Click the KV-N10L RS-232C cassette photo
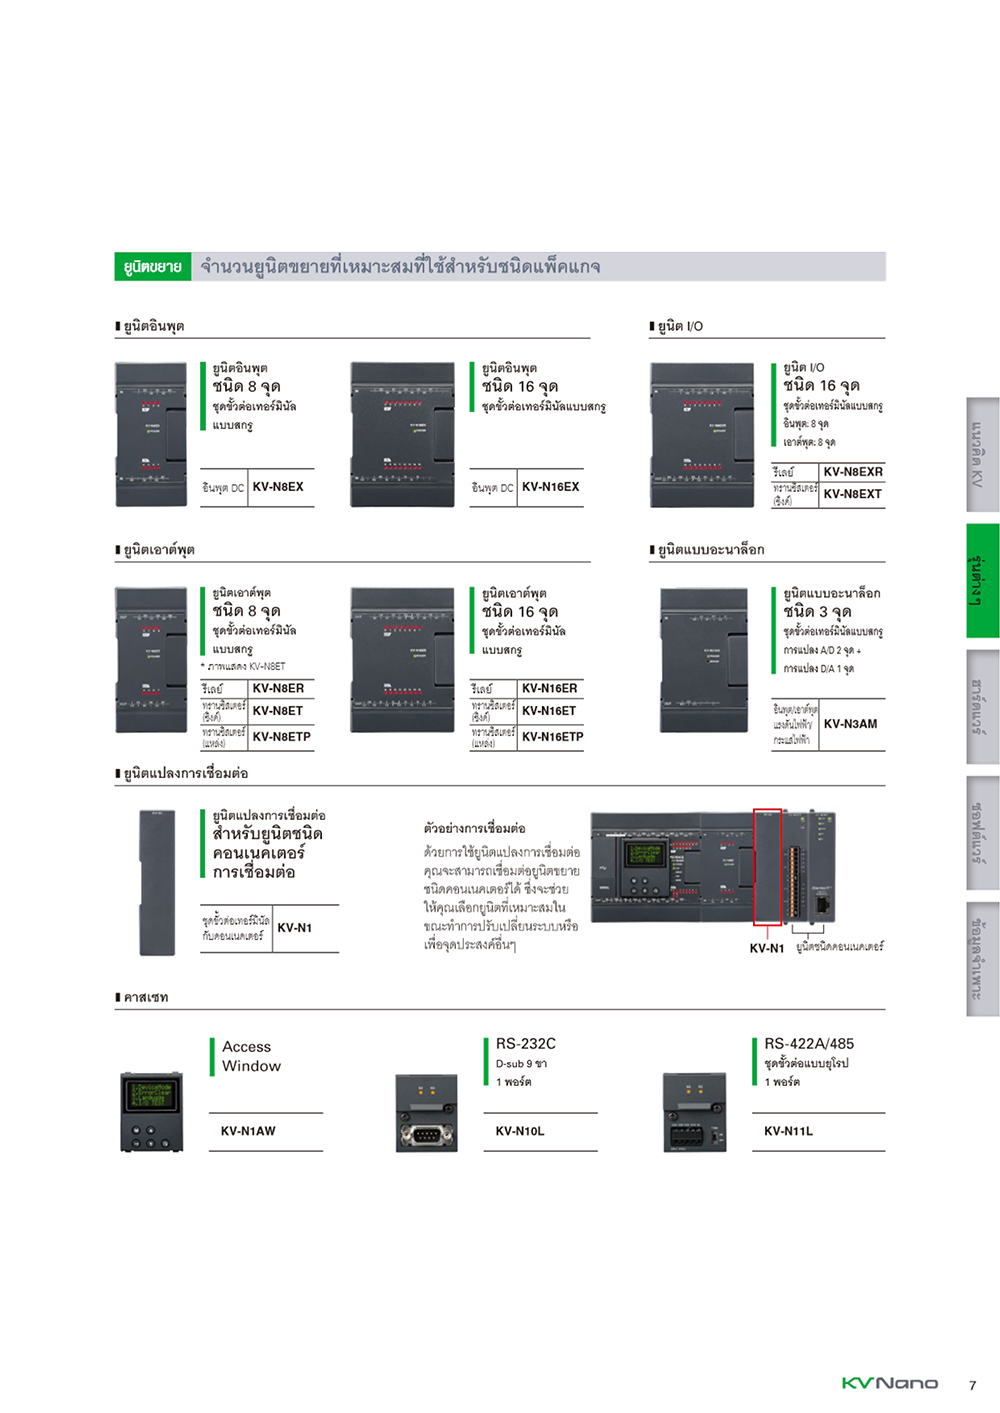 426,1113
